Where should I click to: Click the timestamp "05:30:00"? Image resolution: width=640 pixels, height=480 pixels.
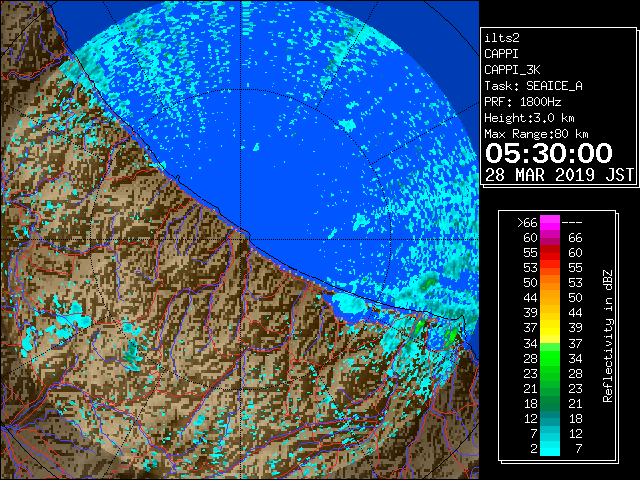tap(549, 153)
